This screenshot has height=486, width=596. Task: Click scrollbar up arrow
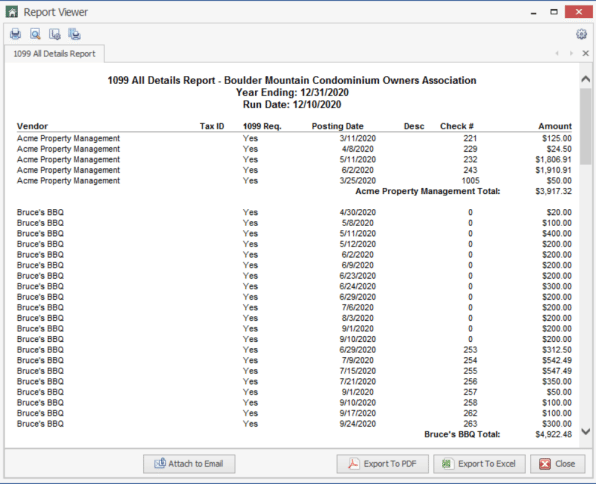pyautogui.click(x=586, y=79)
